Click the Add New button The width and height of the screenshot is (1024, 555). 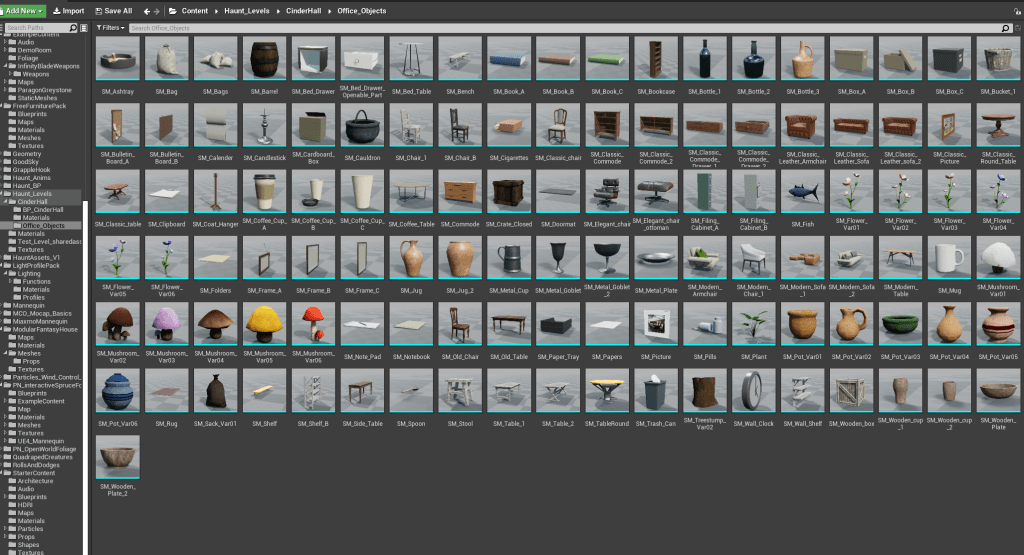[x=23, y=10]
